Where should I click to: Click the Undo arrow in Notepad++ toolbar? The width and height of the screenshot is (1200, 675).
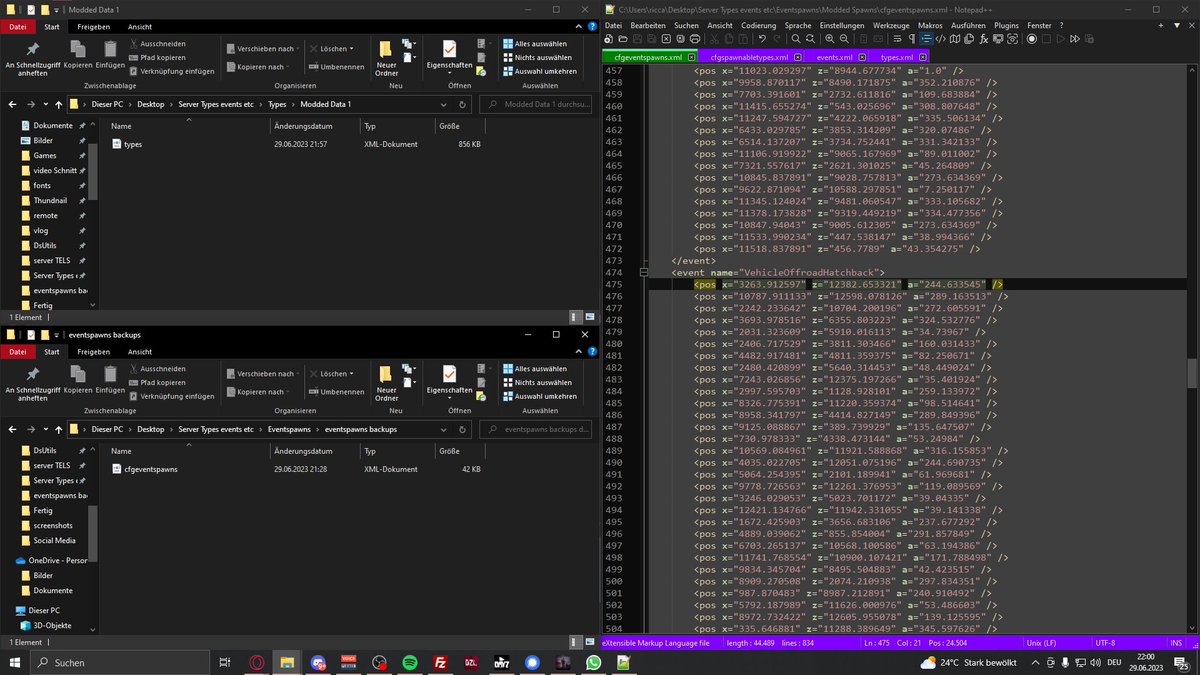[761, 39]
